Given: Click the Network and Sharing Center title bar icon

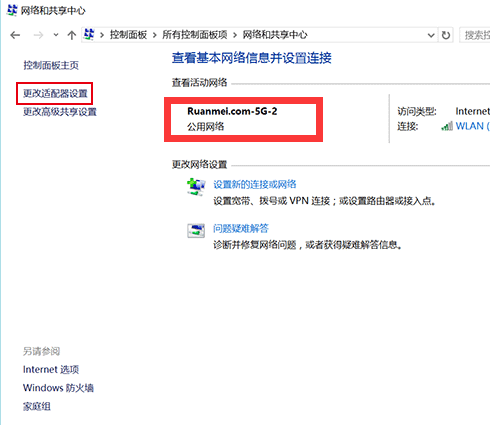Looking at the screenshot, I should [x=12, y=10].
